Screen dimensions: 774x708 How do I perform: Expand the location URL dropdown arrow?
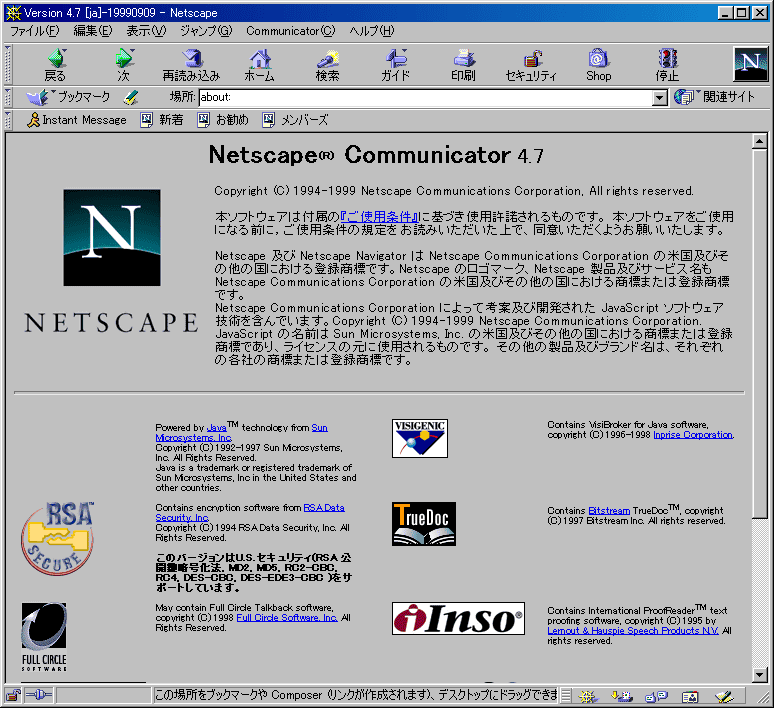(x=659, y=98)
